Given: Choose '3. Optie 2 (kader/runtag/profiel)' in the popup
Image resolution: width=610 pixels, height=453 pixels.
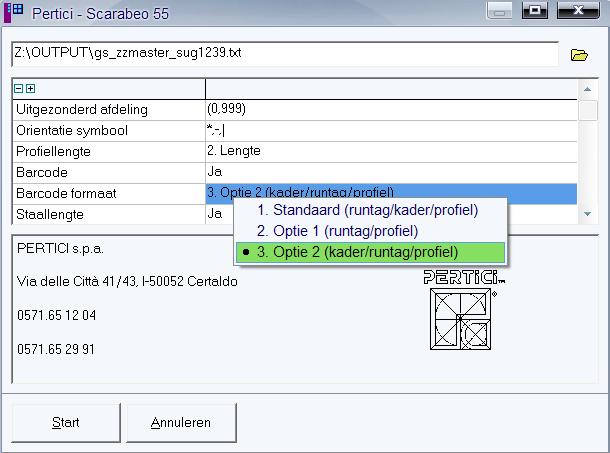Looking at the screenshot, I should click(370, 252).
